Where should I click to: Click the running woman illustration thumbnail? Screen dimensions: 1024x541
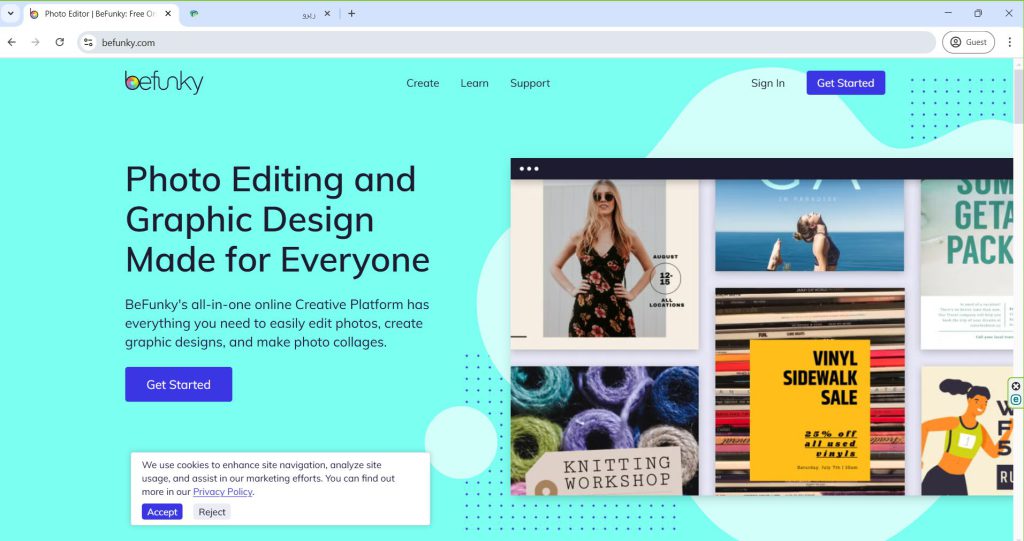pos(967,431)
